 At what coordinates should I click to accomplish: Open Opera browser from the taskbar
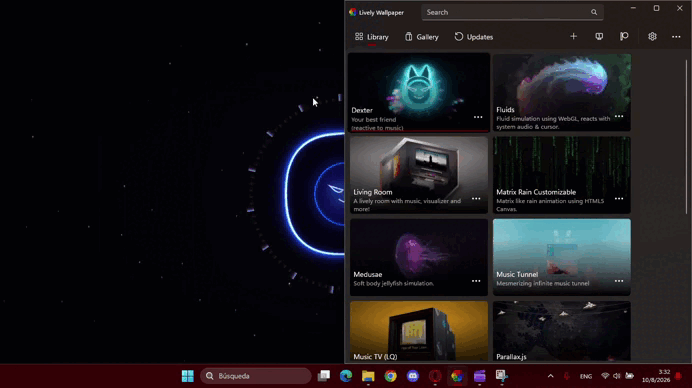(435, 376)
